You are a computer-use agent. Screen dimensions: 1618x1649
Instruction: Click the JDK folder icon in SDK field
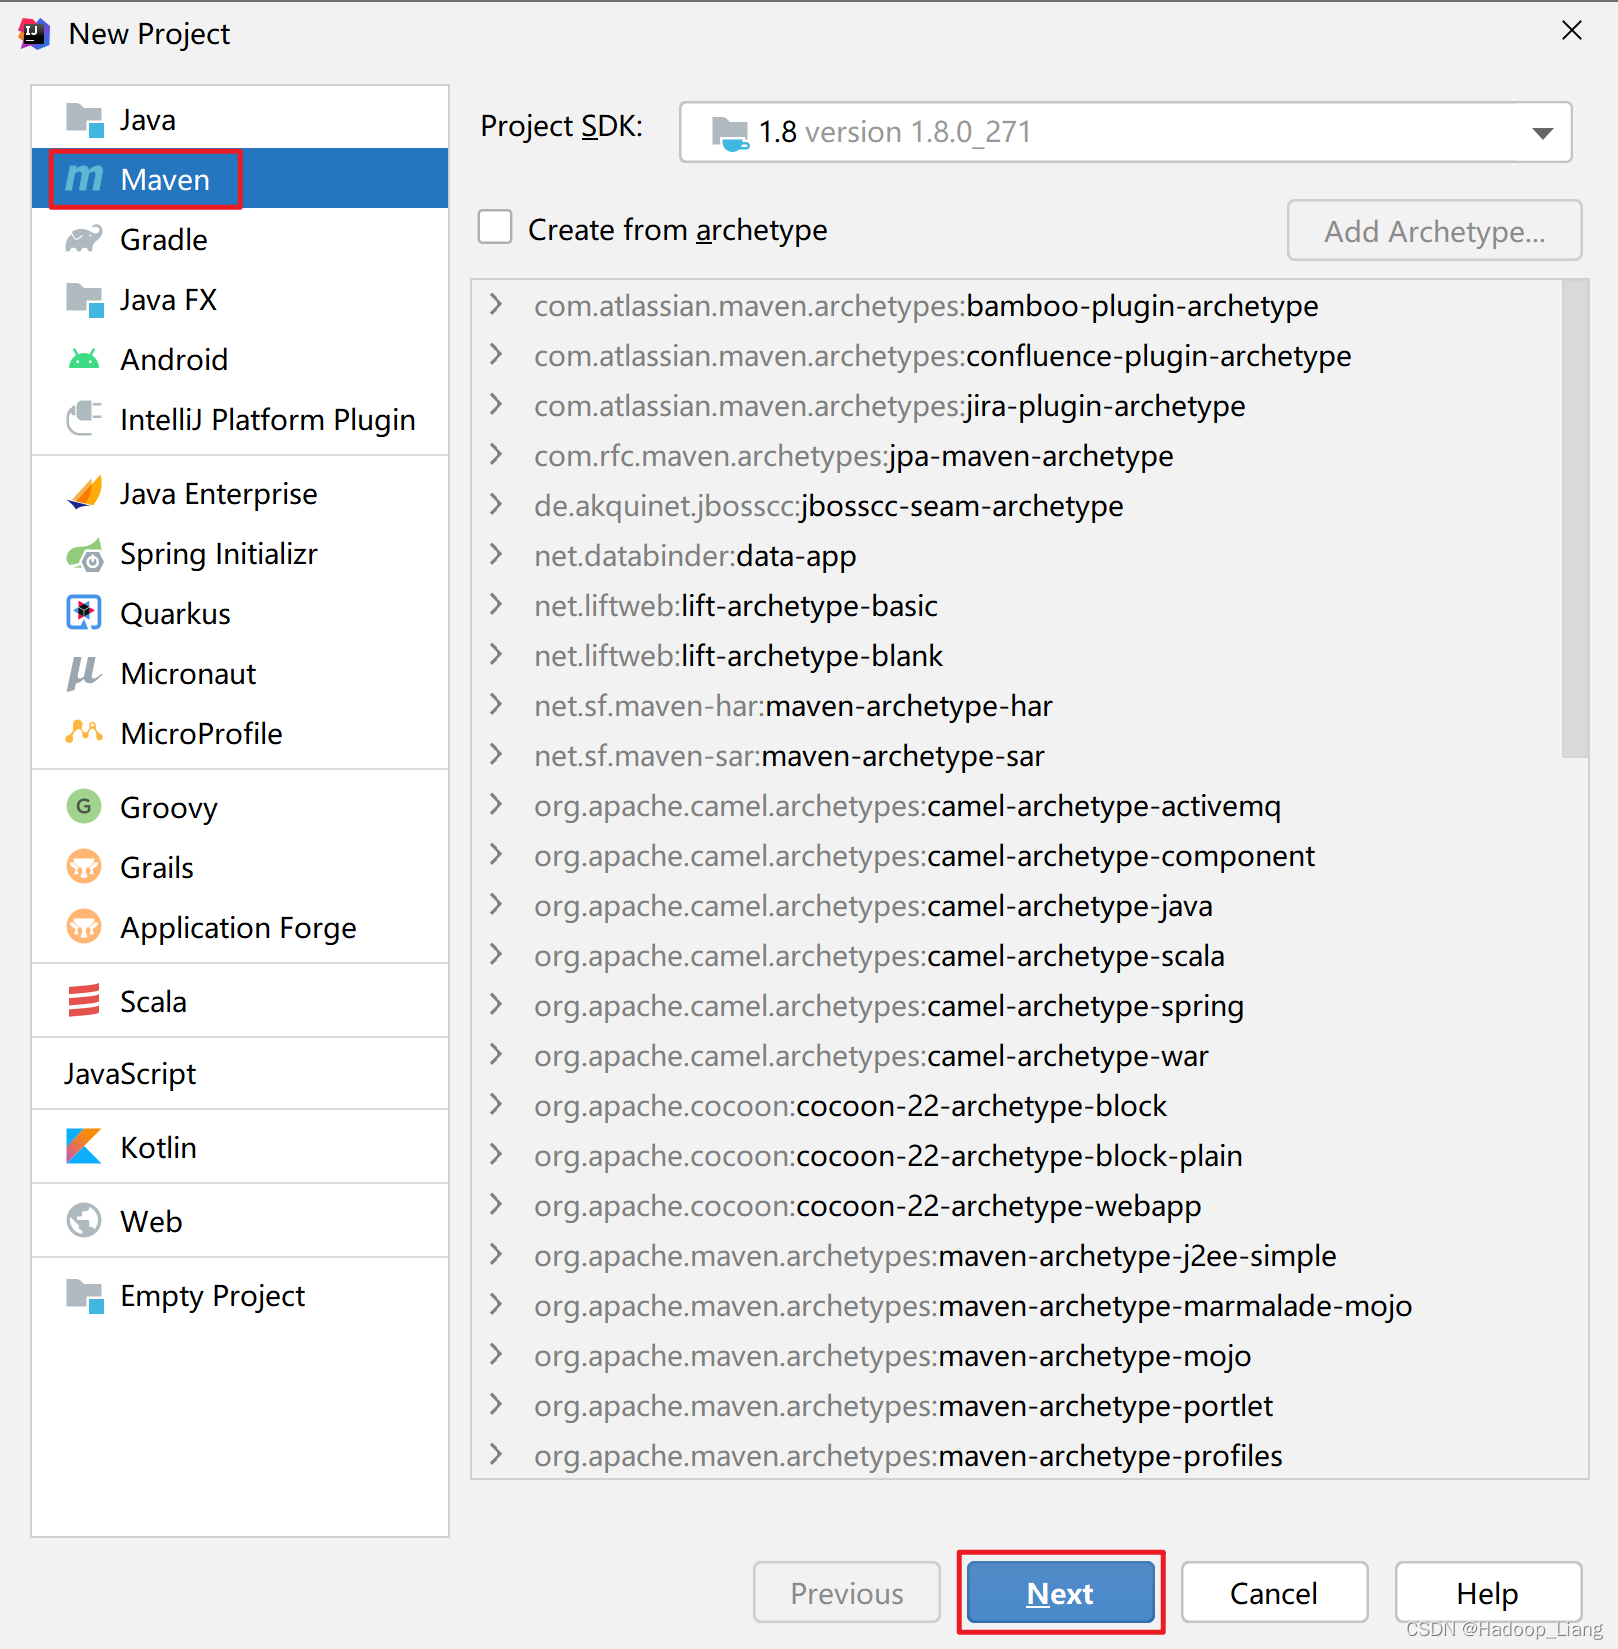[x=730, y=133]
